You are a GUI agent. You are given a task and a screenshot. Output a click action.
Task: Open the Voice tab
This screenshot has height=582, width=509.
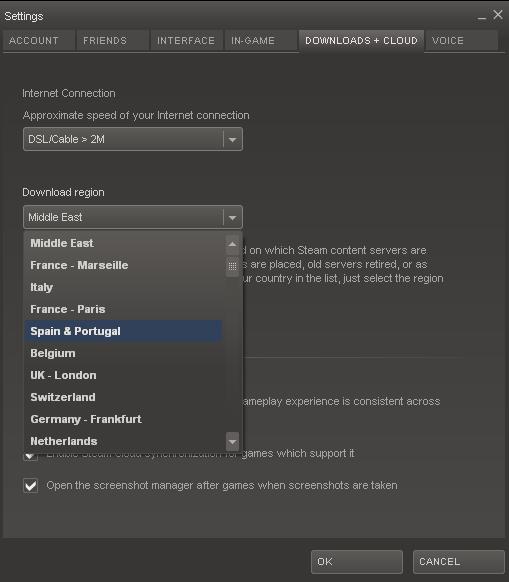tap(461, 40)
